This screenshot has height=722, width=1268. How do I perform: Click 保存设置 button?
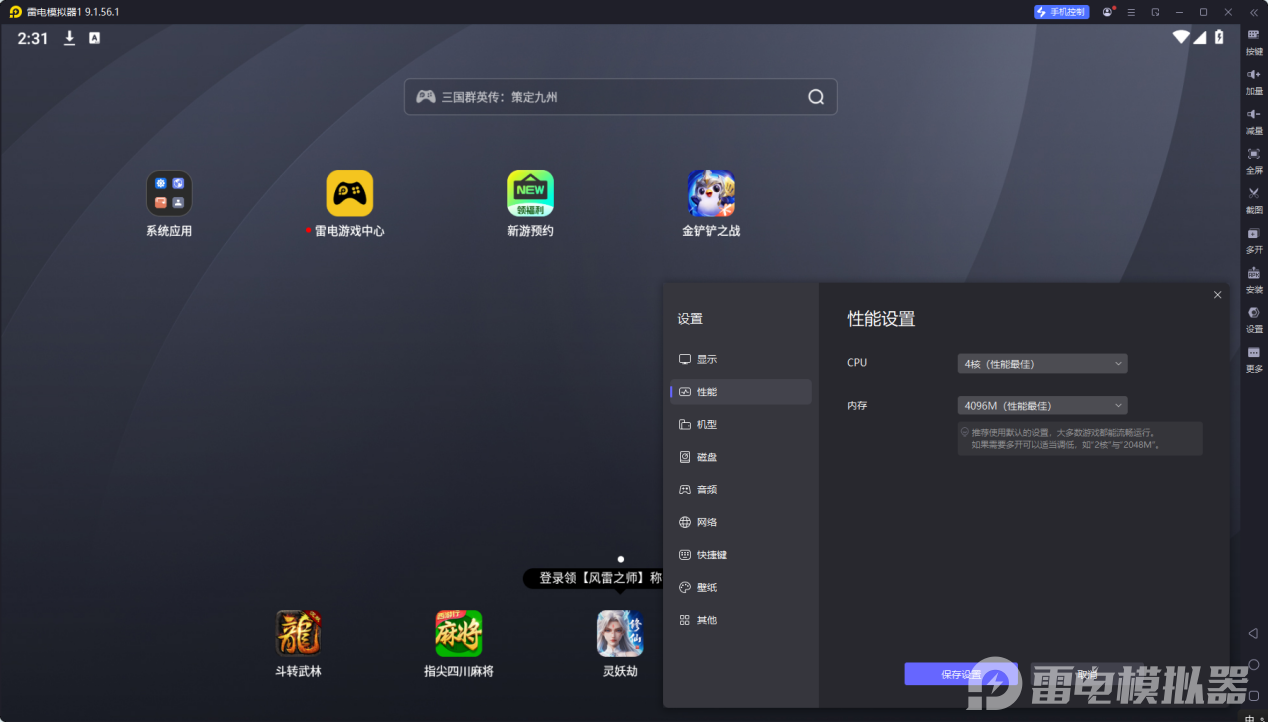click(961, 674)
